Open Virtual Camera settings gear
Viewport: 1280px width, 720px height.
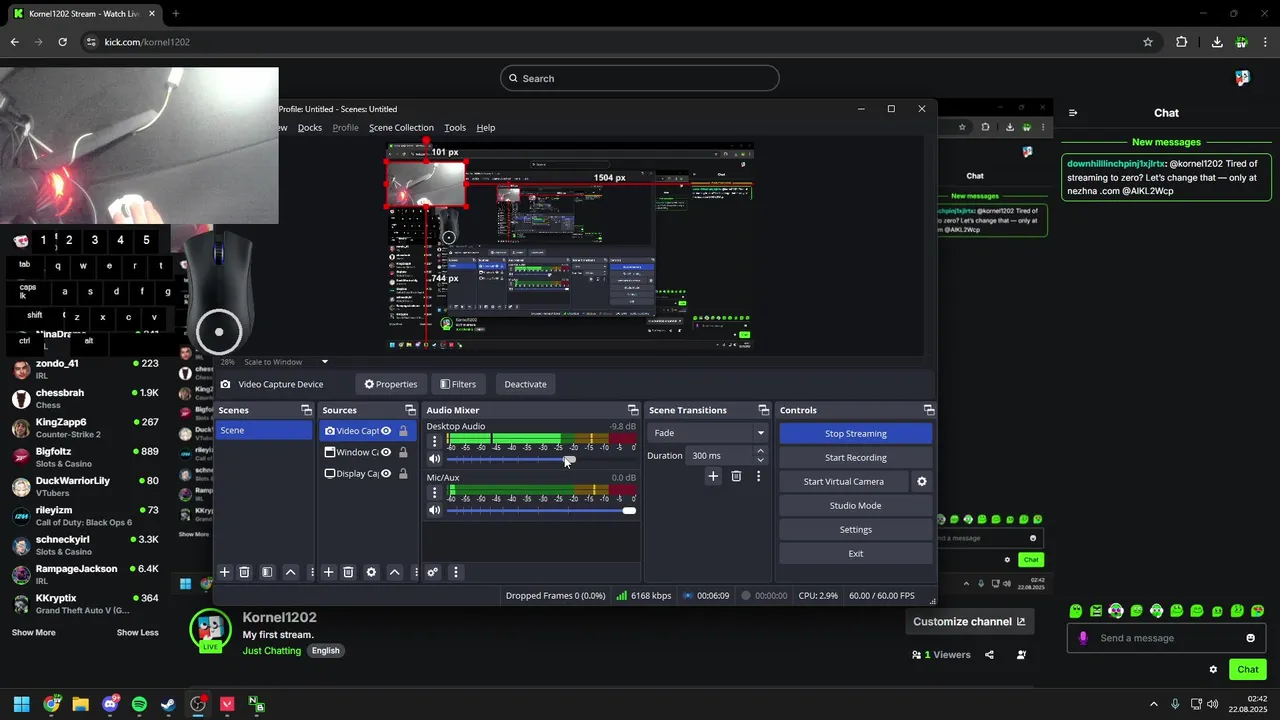click(922, 481)
